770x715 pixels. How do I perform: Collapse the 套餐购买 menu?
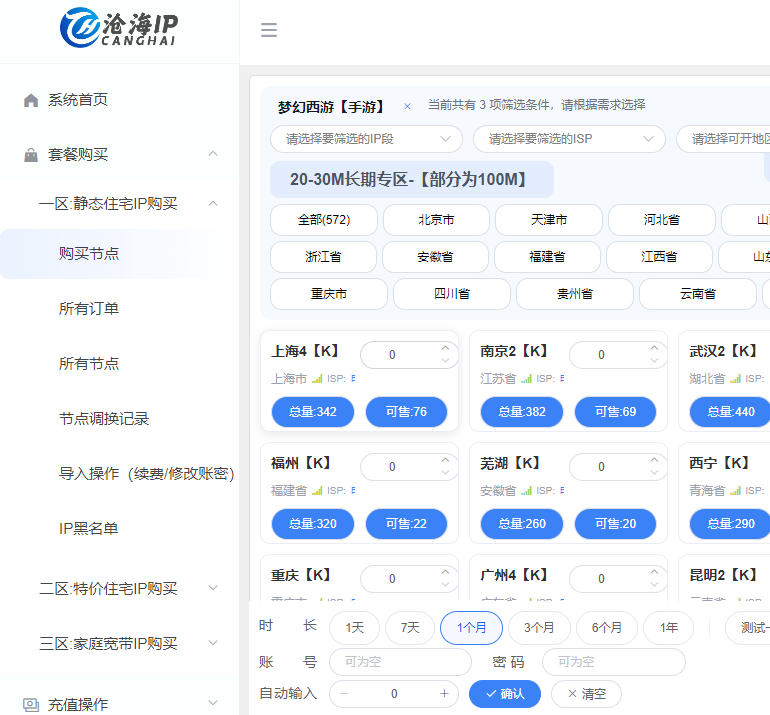pos(213,154)
